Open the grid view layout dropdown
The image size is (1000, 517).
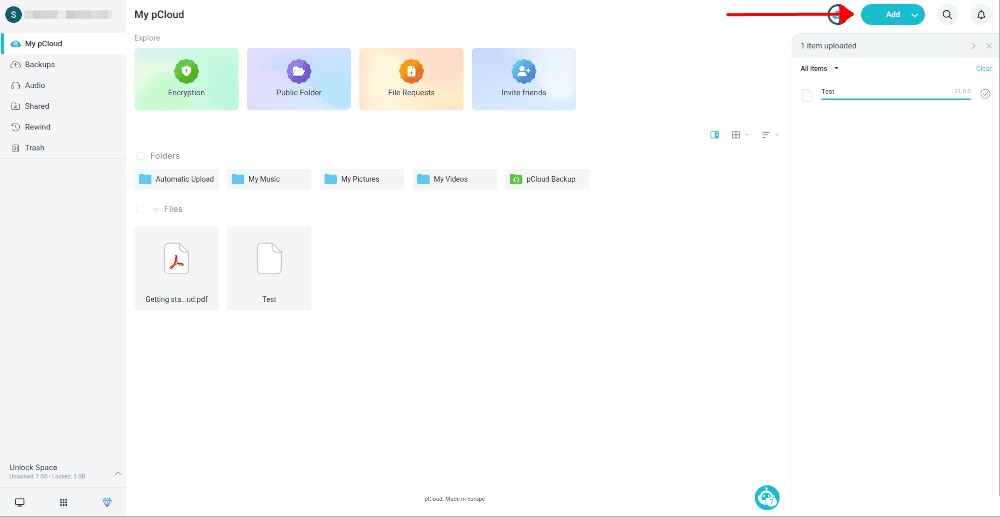click(x=740, y=135)
